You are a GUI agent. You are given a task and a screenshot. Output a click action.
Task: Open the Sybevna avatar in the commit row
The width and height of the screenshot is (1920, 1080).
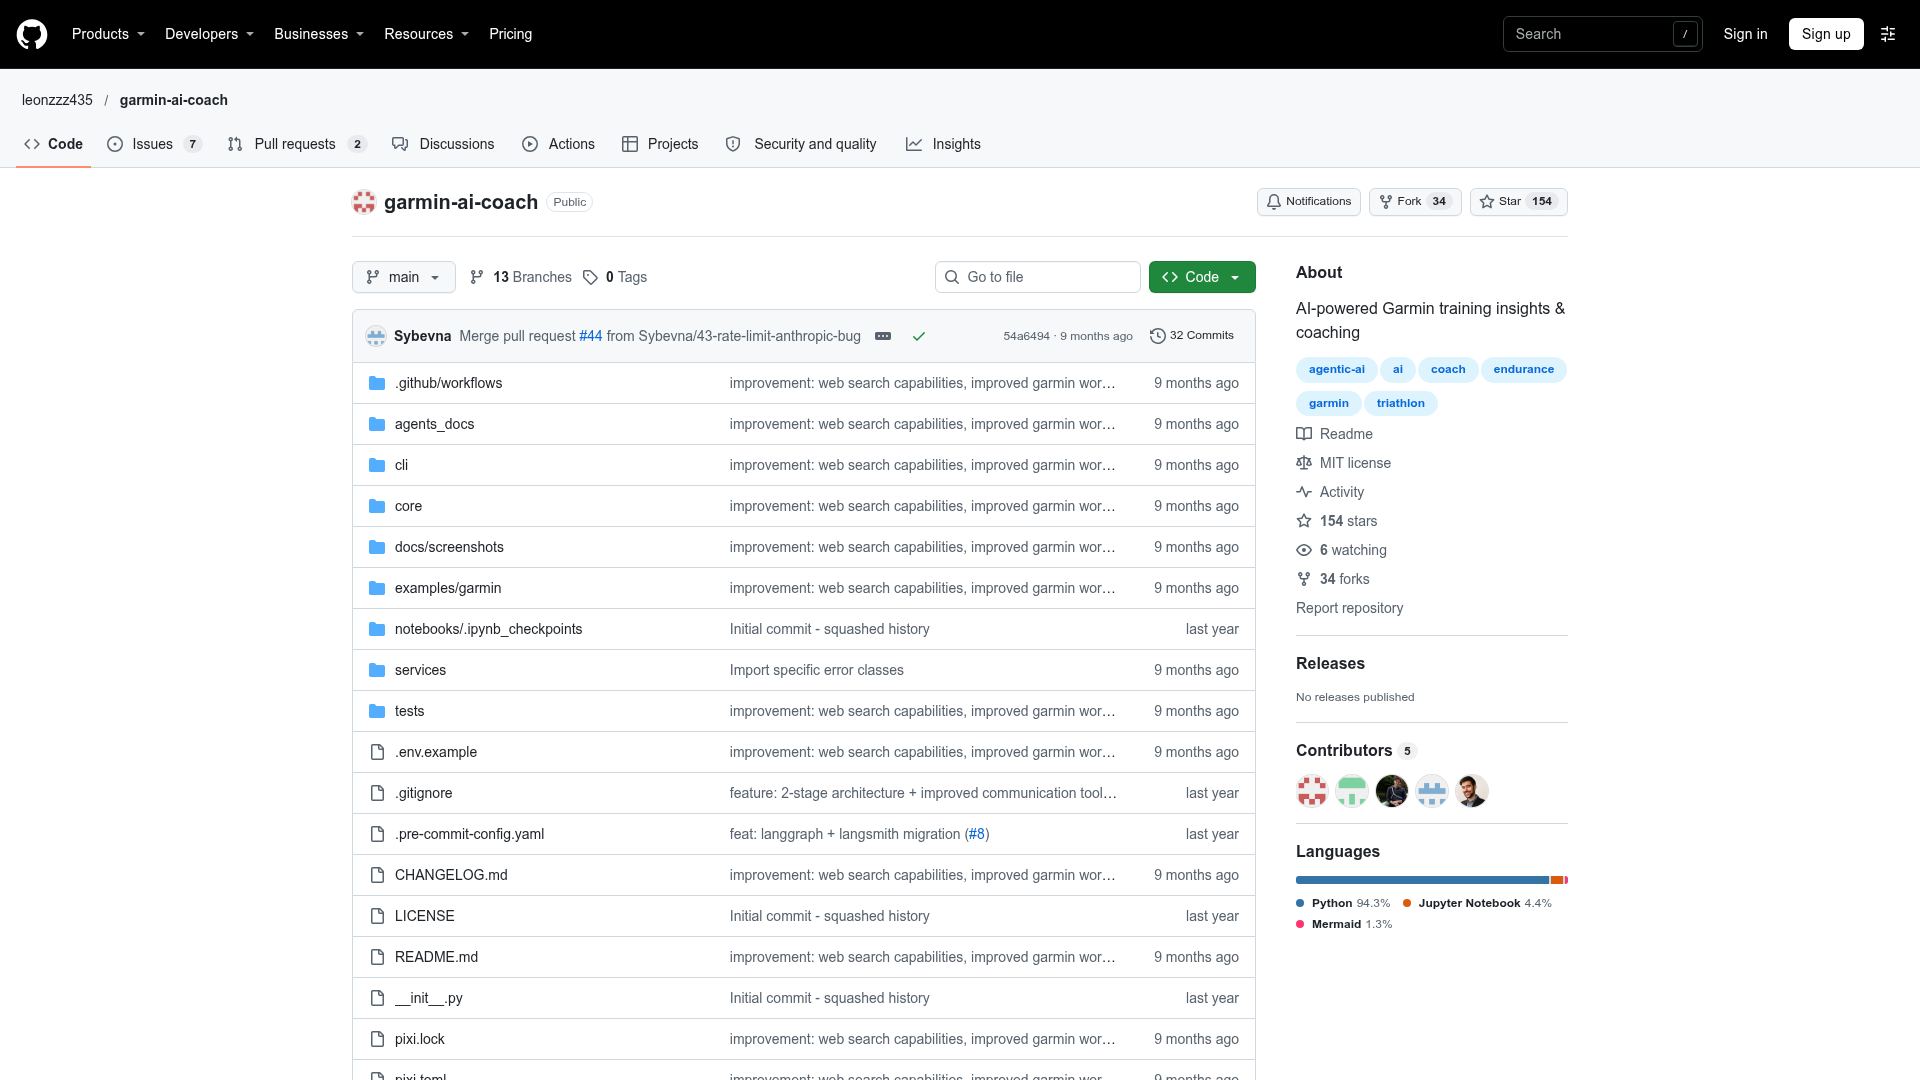point(376,336)
